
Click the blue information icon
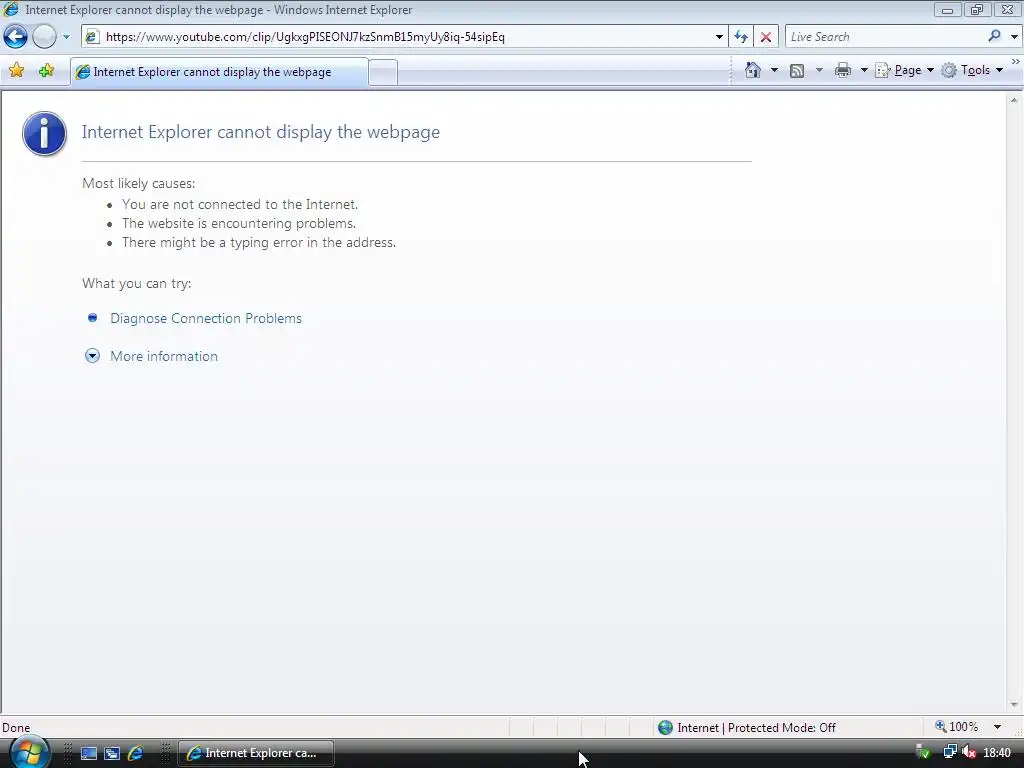[44, 133]
